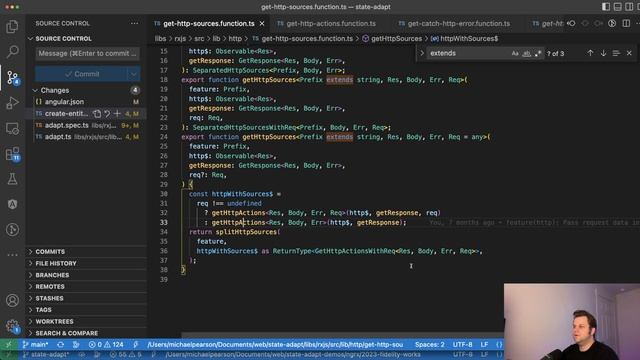
Task: Close the find widget
Action: click(629, 53)
